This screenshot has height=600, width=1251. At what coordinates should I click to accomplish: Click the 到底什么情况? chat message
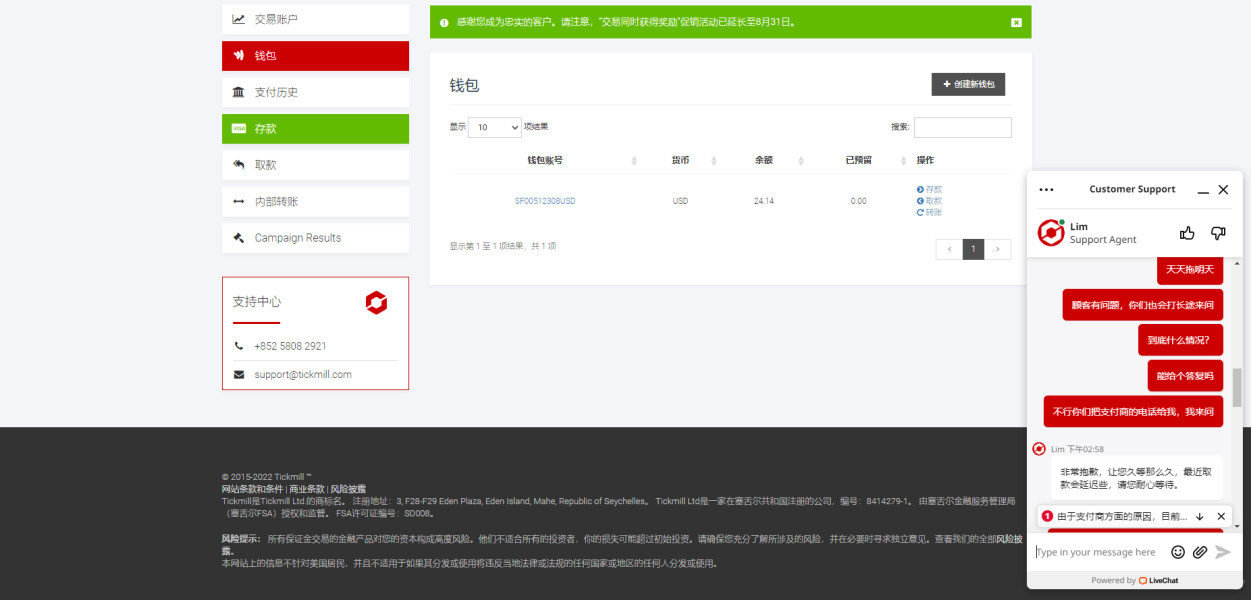pos(1180,340)
